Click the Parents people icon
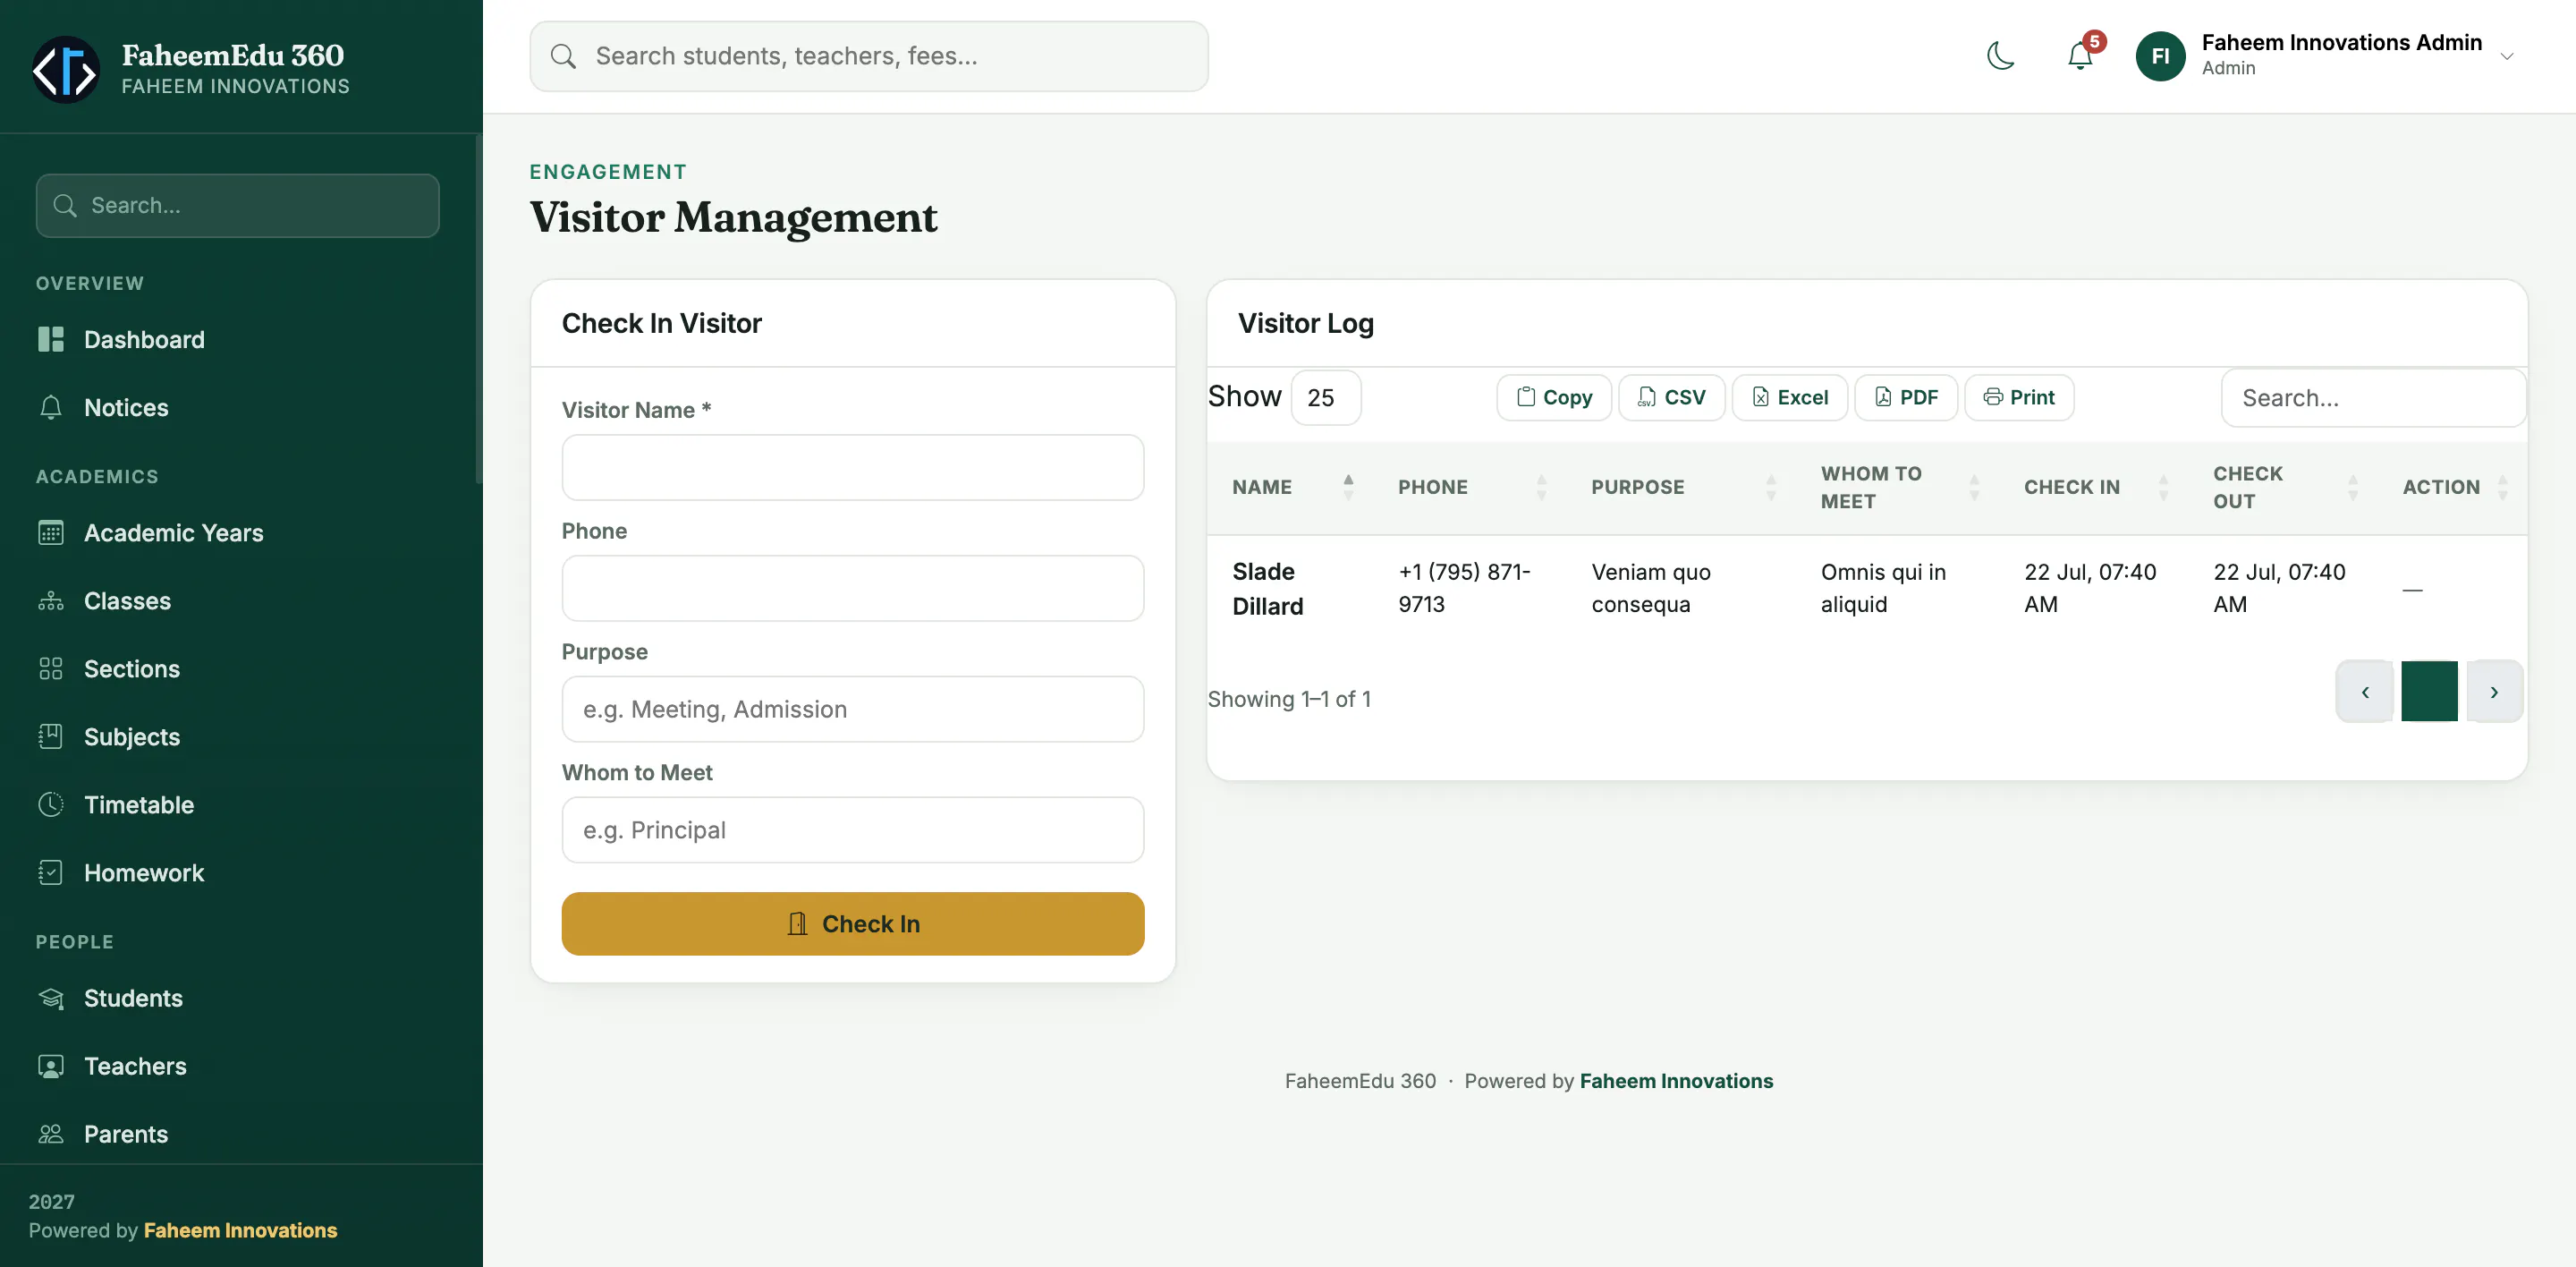The width and height of the screenshot is (2576, 1267). tap(50, 1134)
